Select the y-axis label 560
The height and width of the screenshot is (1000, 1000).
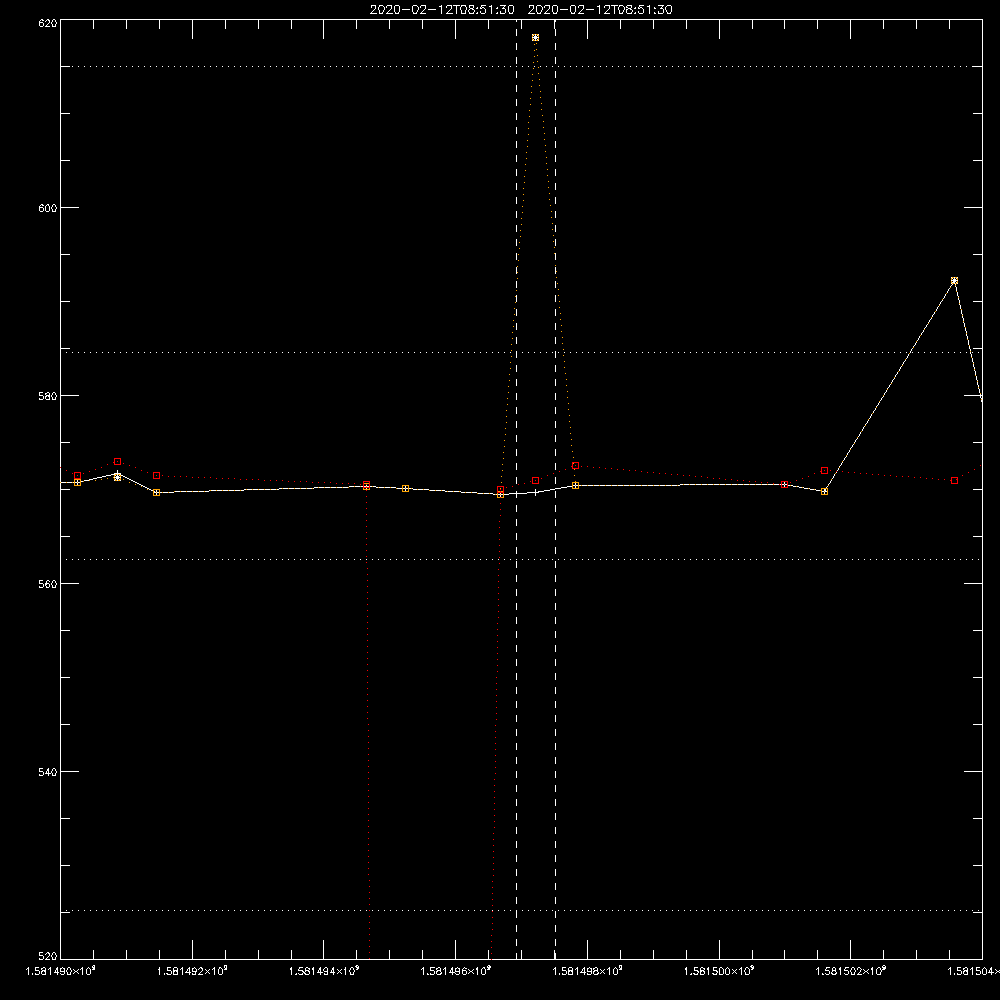tap(48, 584)
